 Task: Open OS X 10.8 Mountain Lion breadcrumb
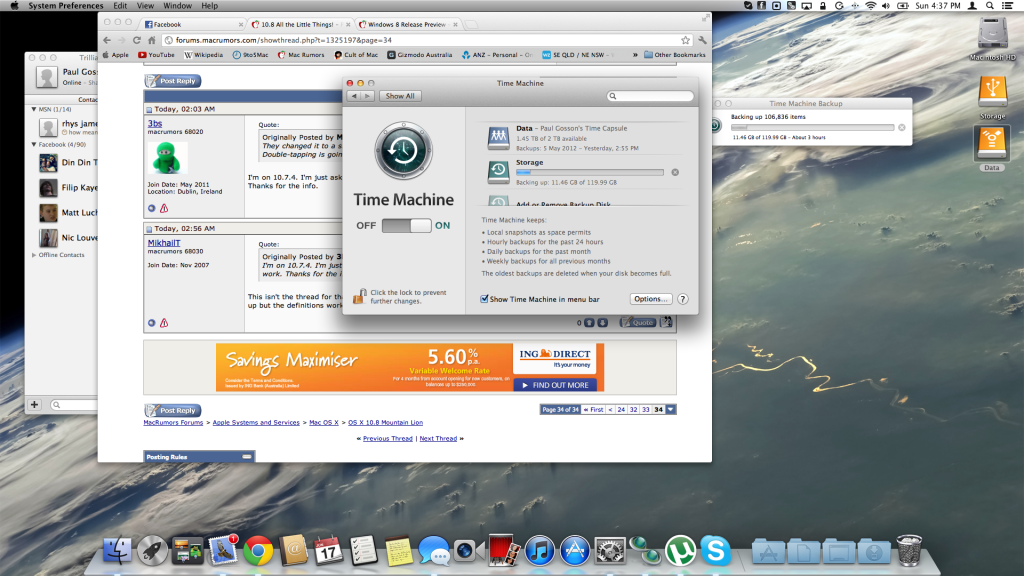[x=385, y=423]
